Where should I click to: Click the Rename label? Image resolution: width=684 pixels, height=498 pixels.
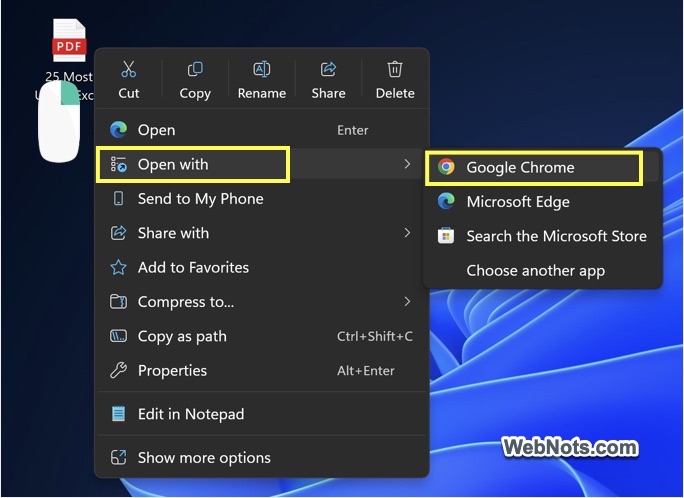(x=262, y=93)
